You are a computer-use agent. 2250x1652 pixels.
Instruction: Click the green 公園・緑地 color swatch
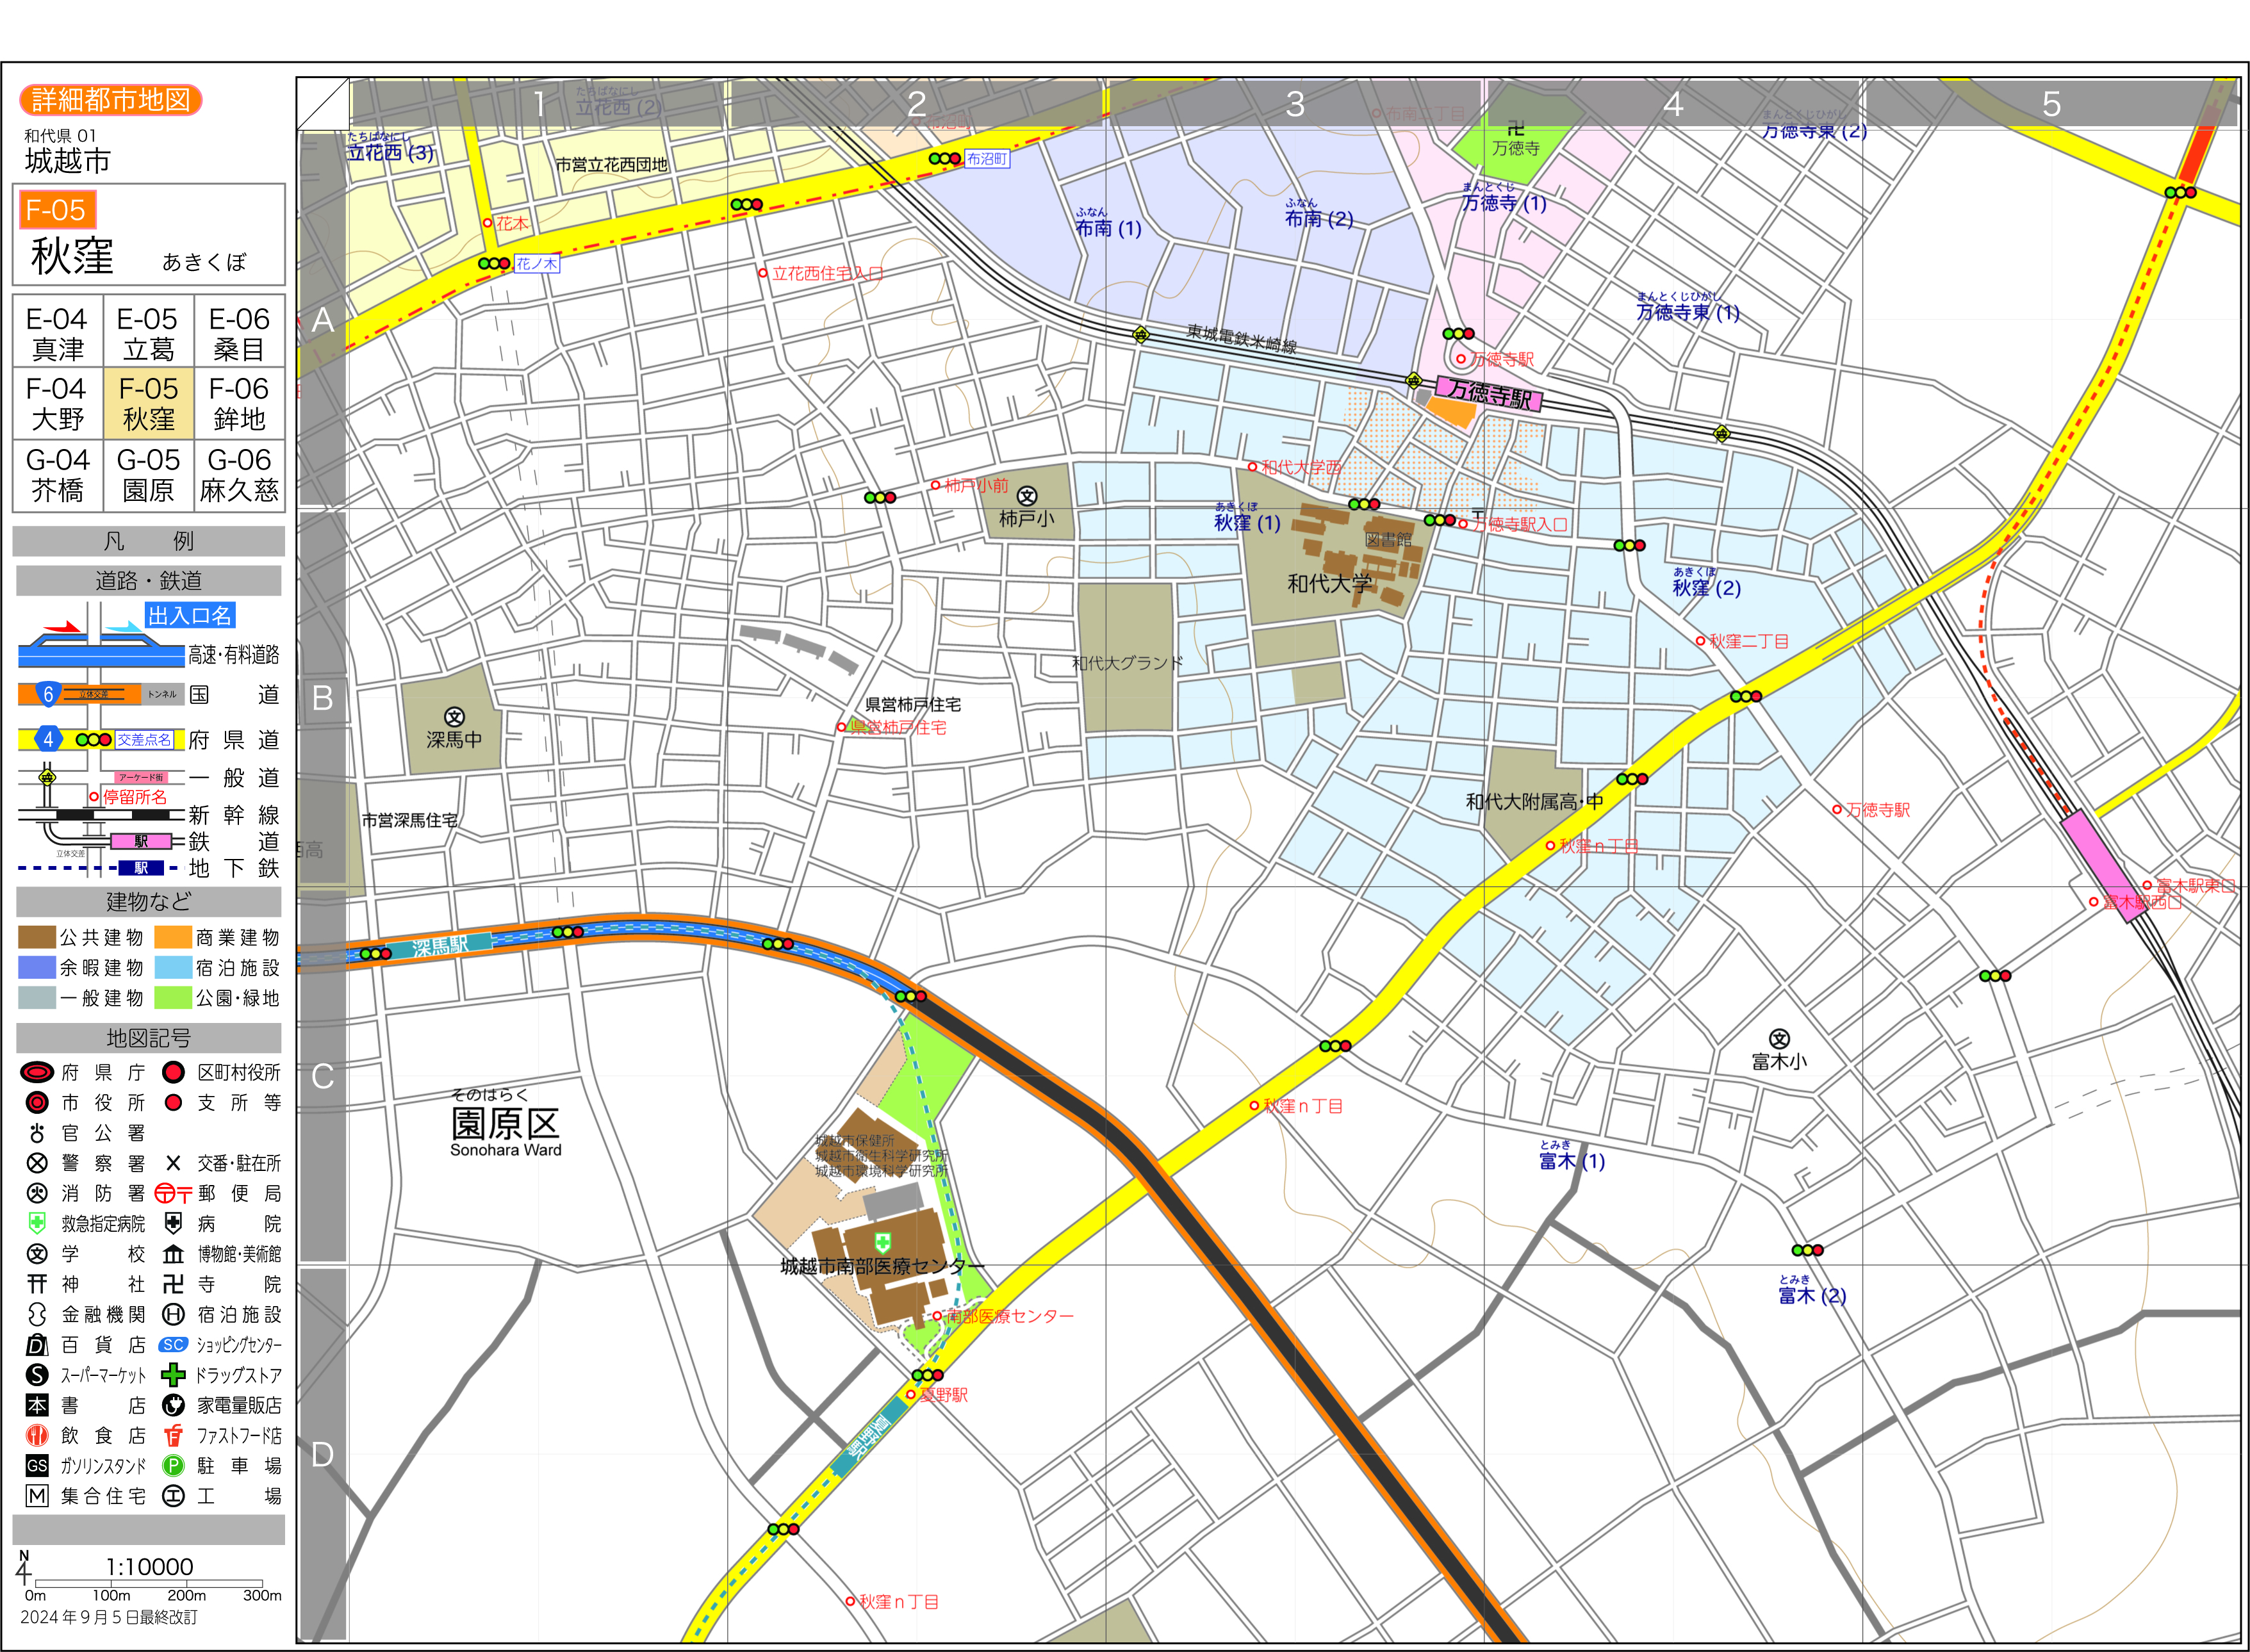pyautogui.click(x=173, y=998)
